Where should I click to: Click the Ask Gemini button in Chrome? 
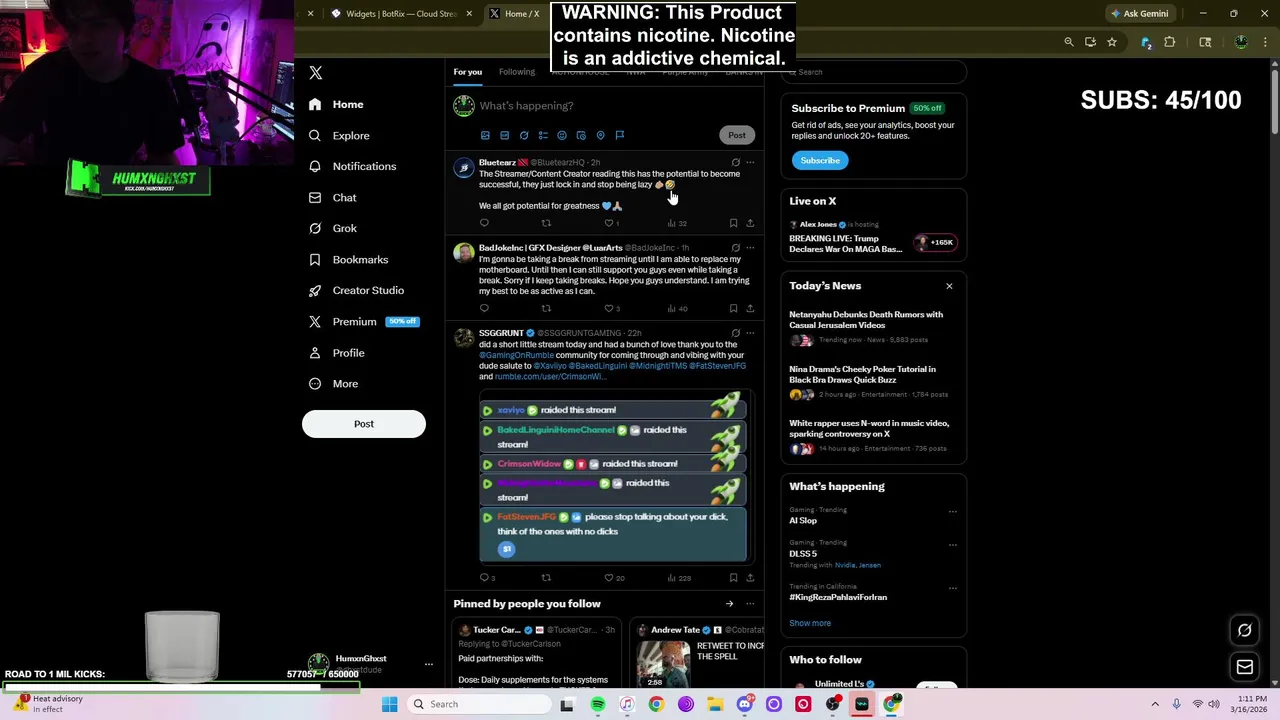tap(1139, 13)
